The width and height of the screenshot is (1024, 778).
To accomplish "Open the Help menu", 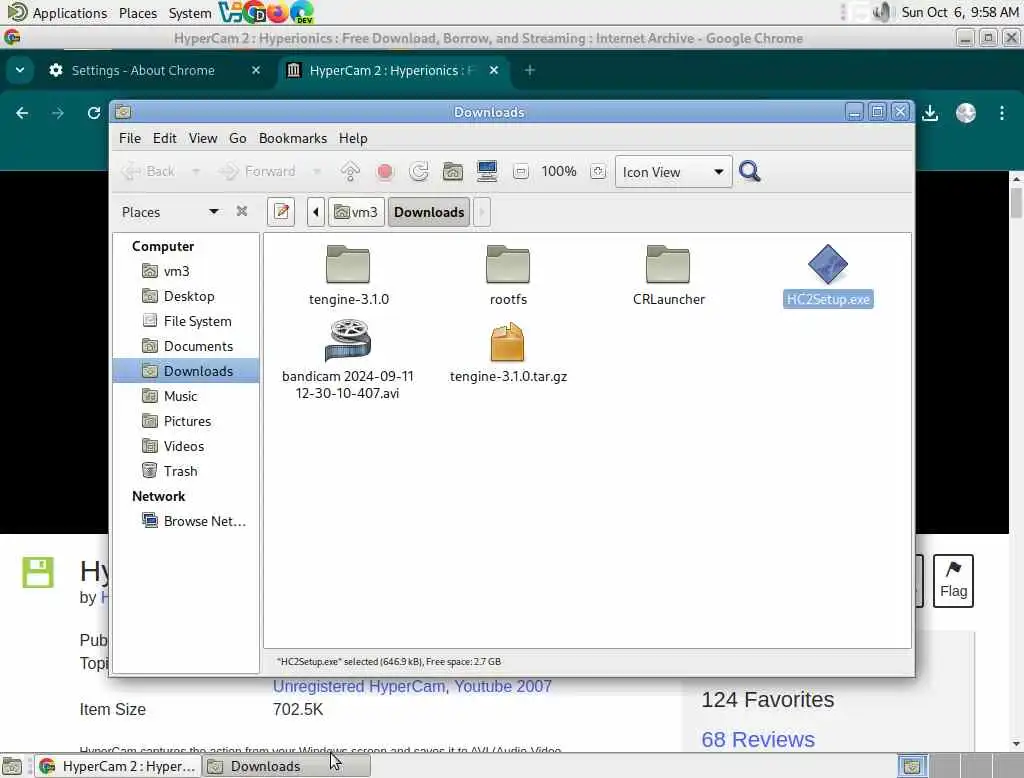I will pyautogui.click(x=353, y=138).
